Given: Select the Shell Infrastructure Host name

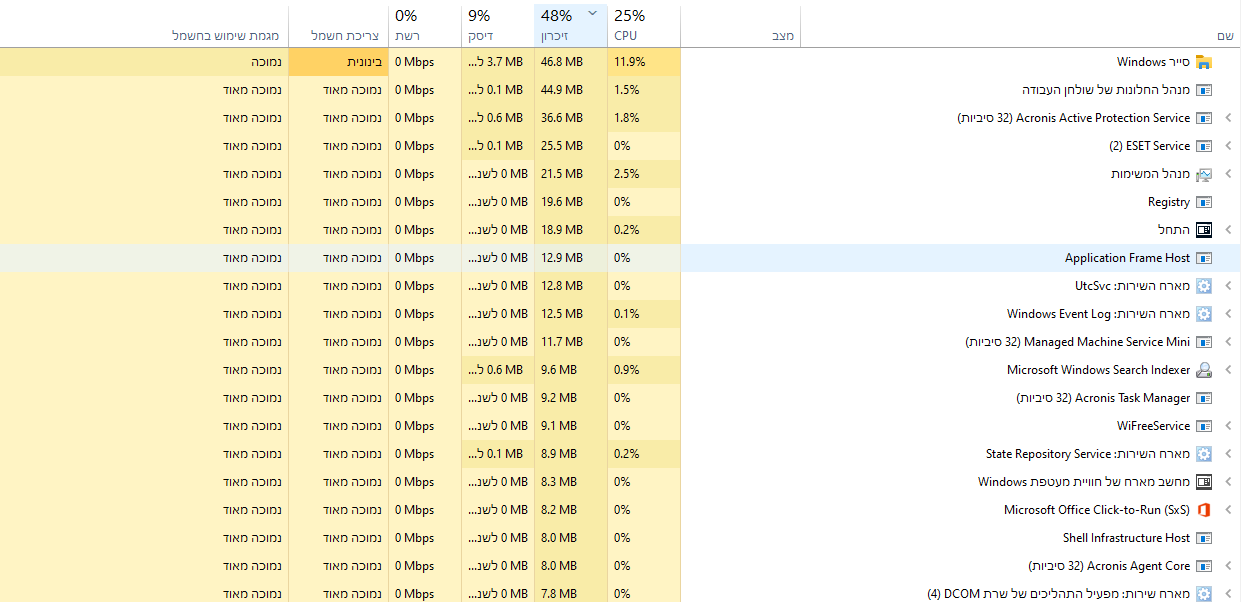Looking at the screenshot, I should click(x=1126, y=538).
